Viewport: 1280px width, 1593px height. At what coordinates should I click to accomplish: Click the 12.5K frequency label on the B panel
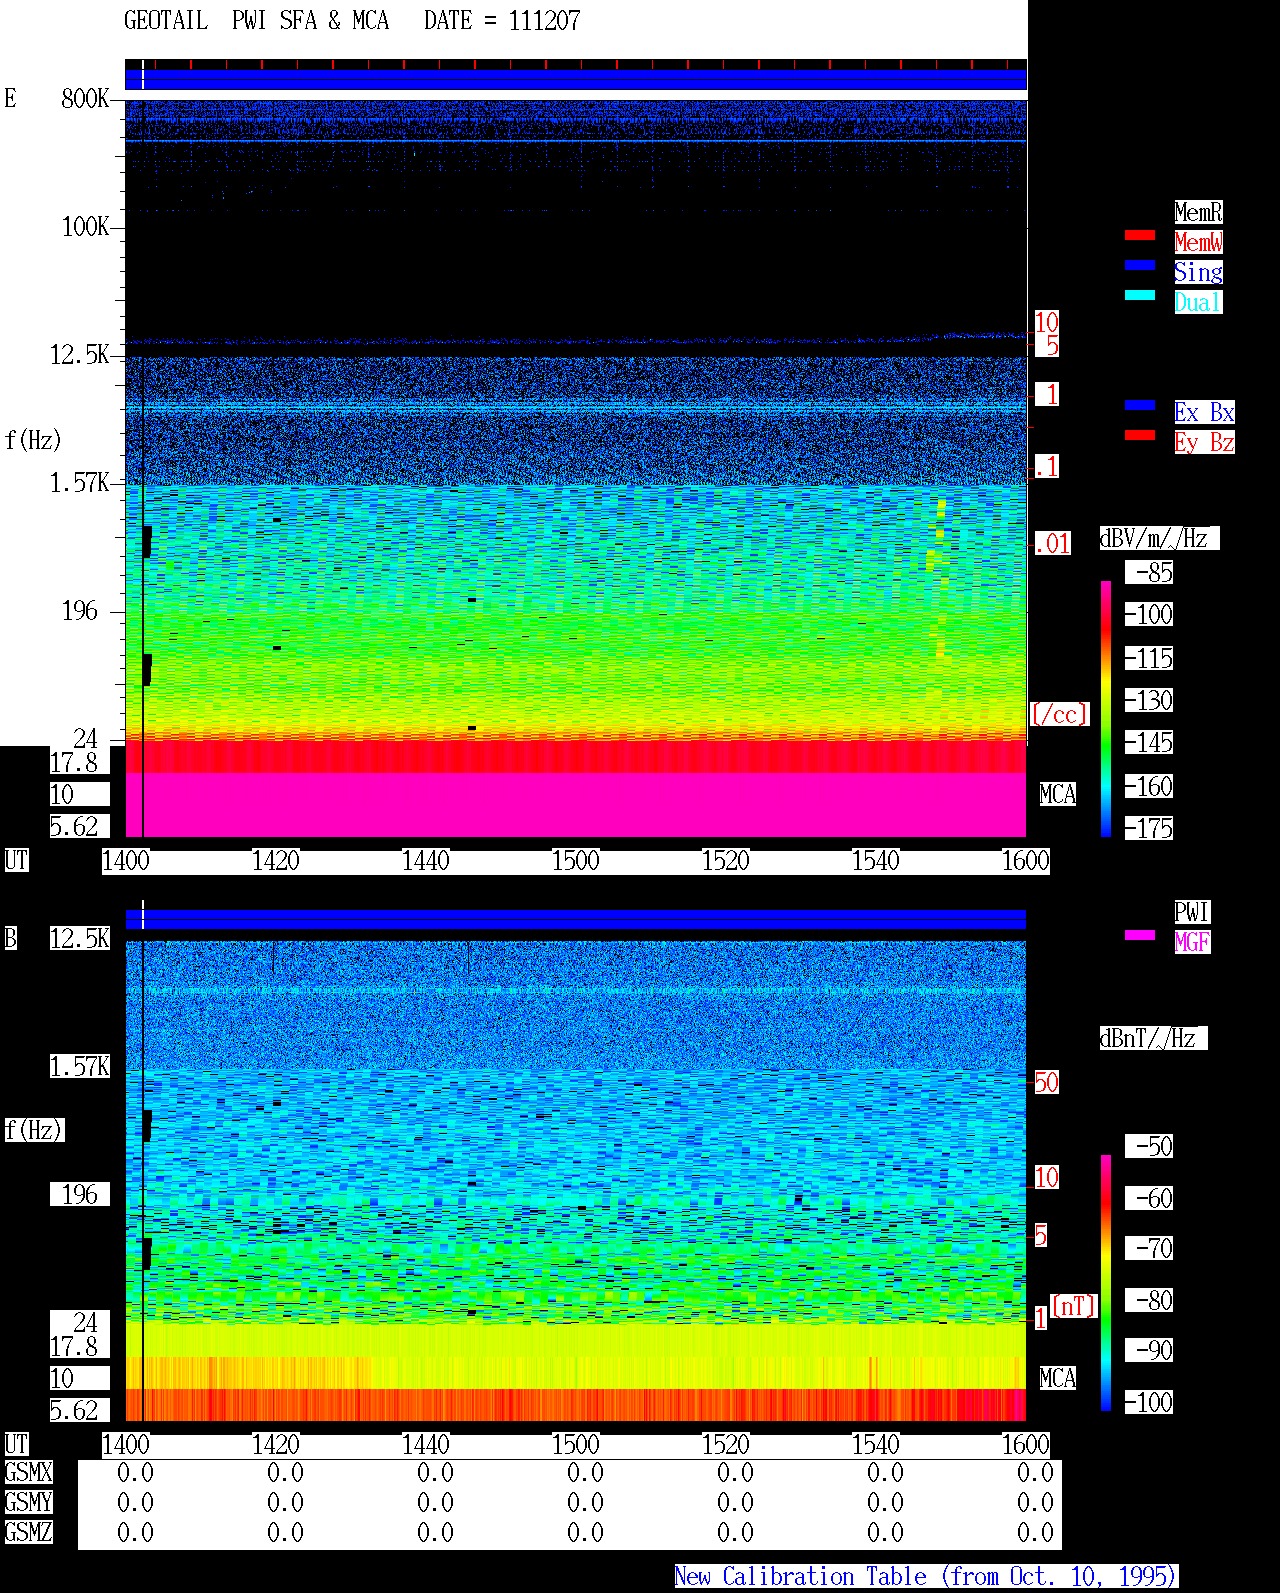click(x=80, y=939)
